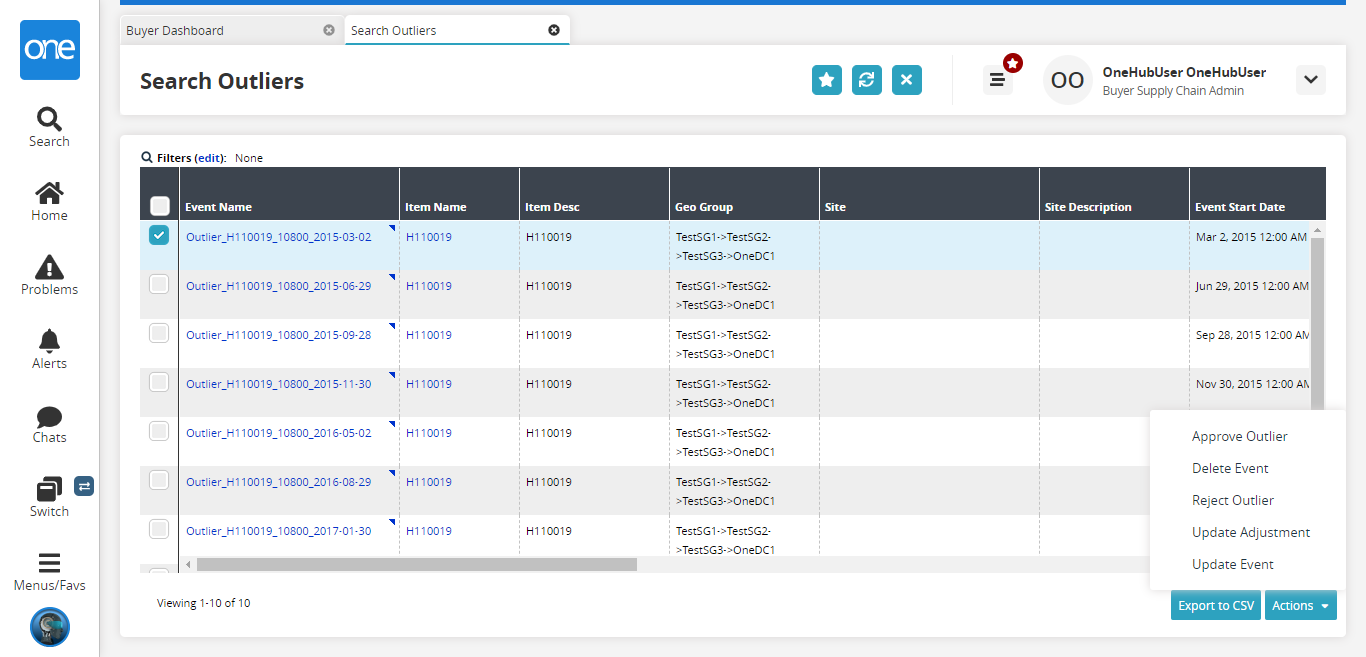Viewport: 1366px width, 657px height.
Task: Expand the user profile chevron dropdown
Action: [1310, 80]
